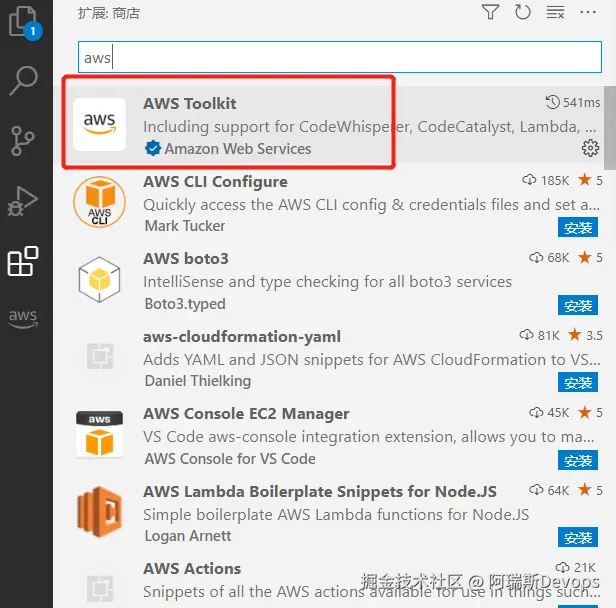Screen dimensions: 616x608
Task: Open the AWS view in activity bar
Action: pos(23,318)
